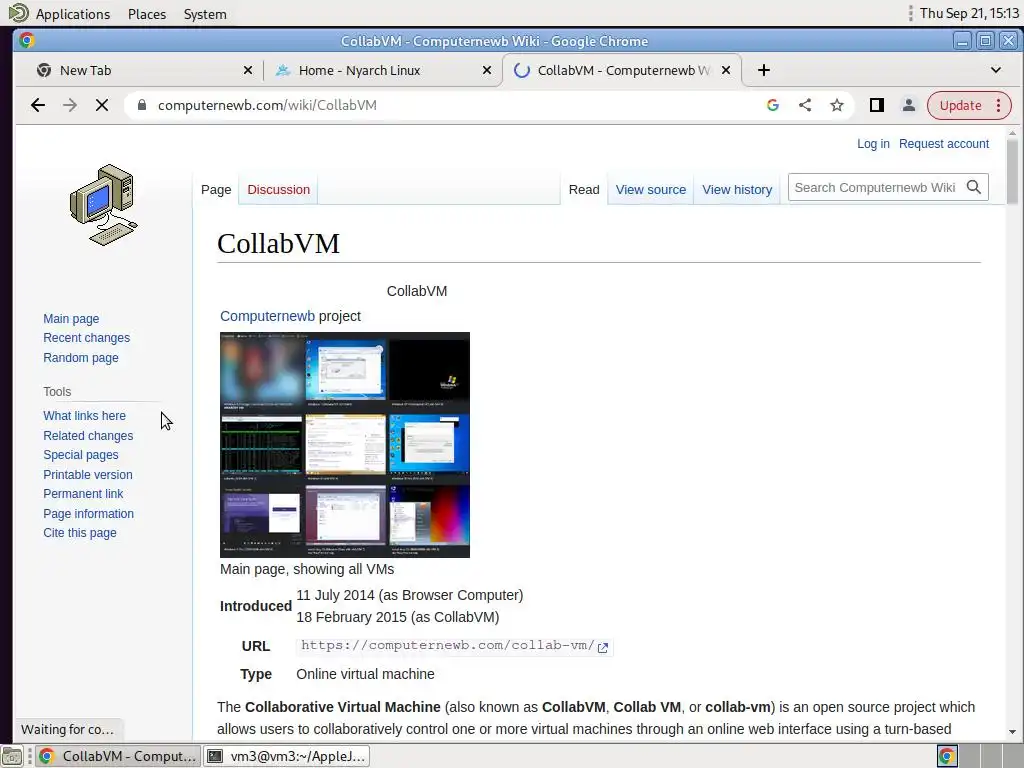This screenshot has height=768, width=1024.
Task: View site information via lock icon
Action: point(142,105)
